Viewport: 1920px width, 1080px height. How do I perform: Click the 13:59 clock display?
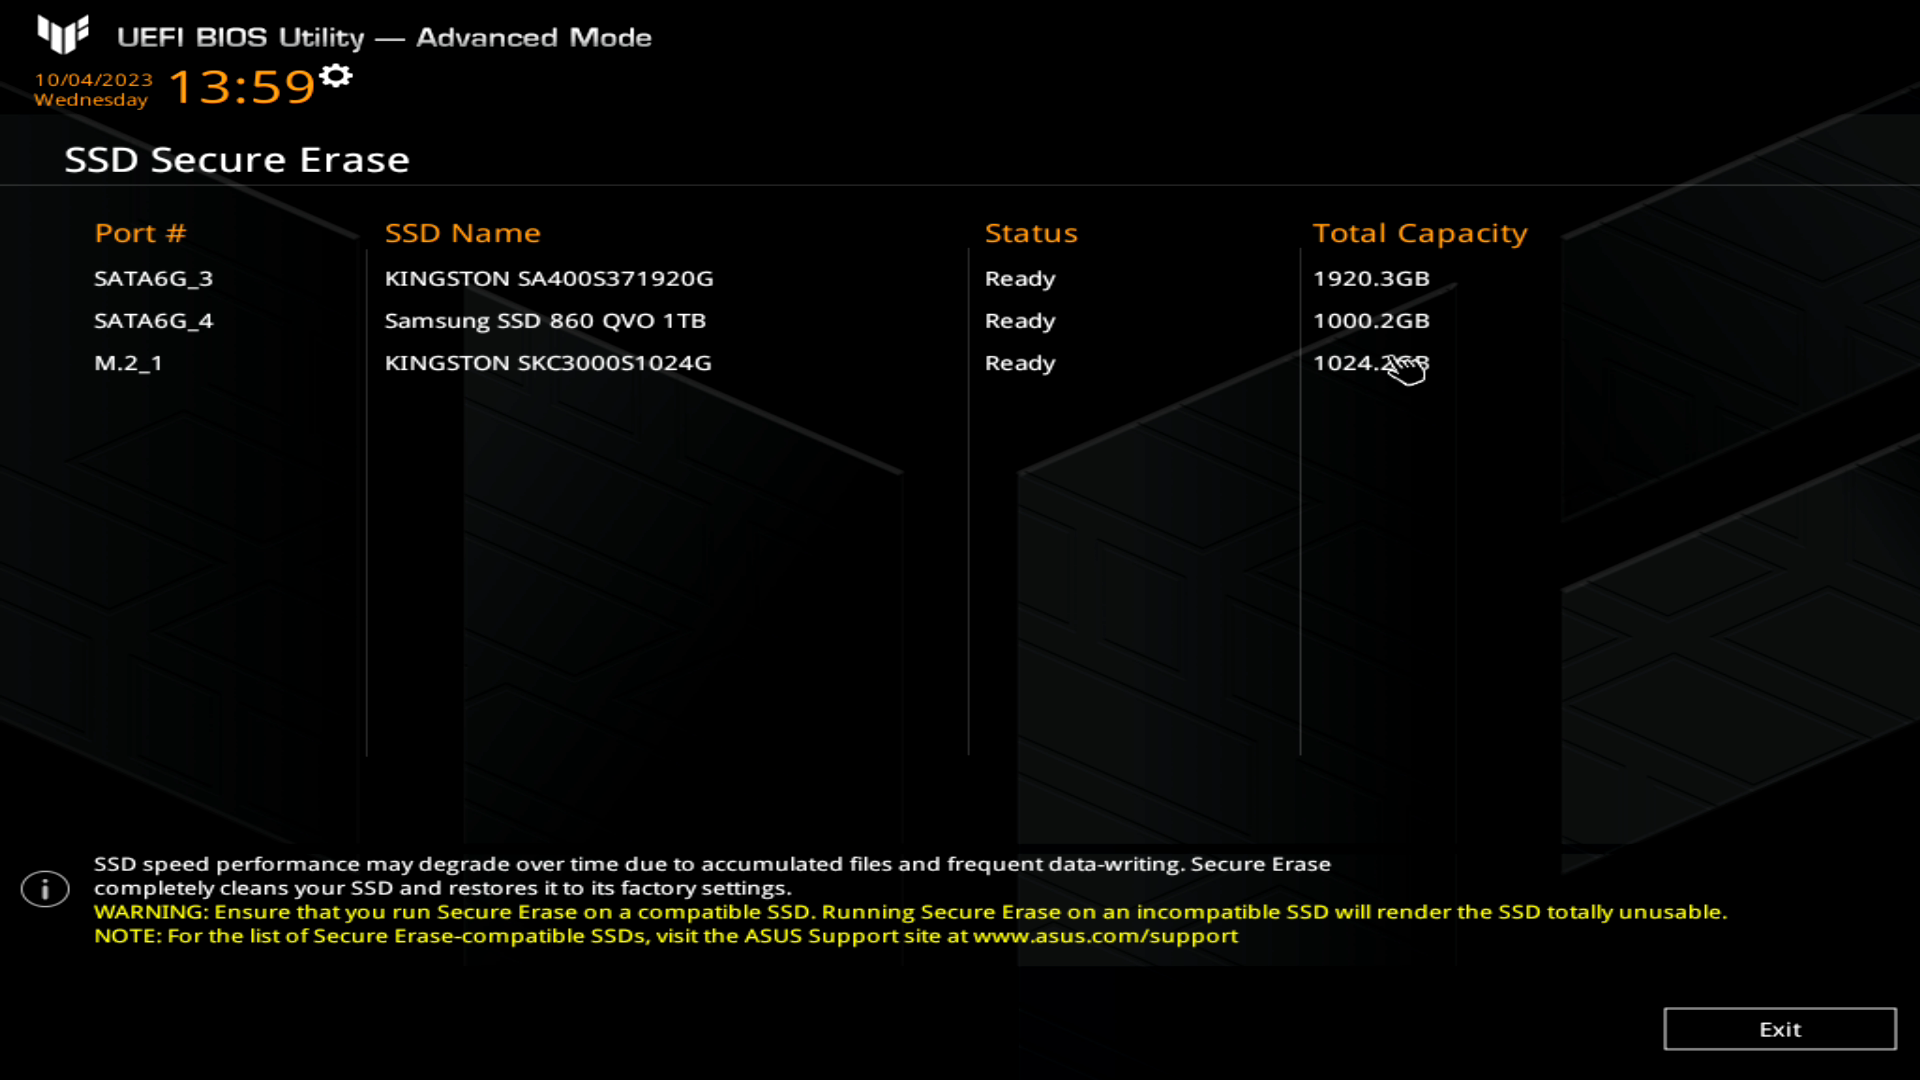pos(242,87)
